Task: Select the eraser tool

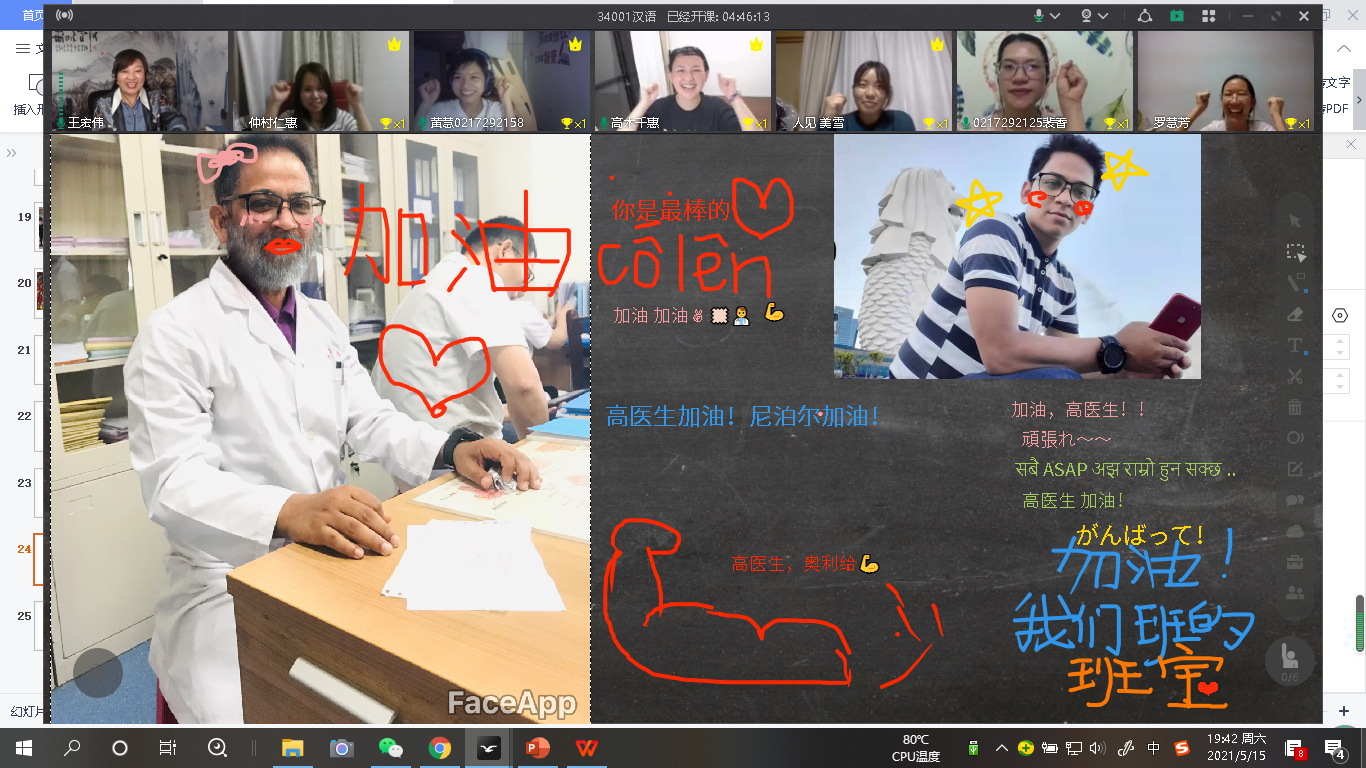Action: (x=1295, y=314)
